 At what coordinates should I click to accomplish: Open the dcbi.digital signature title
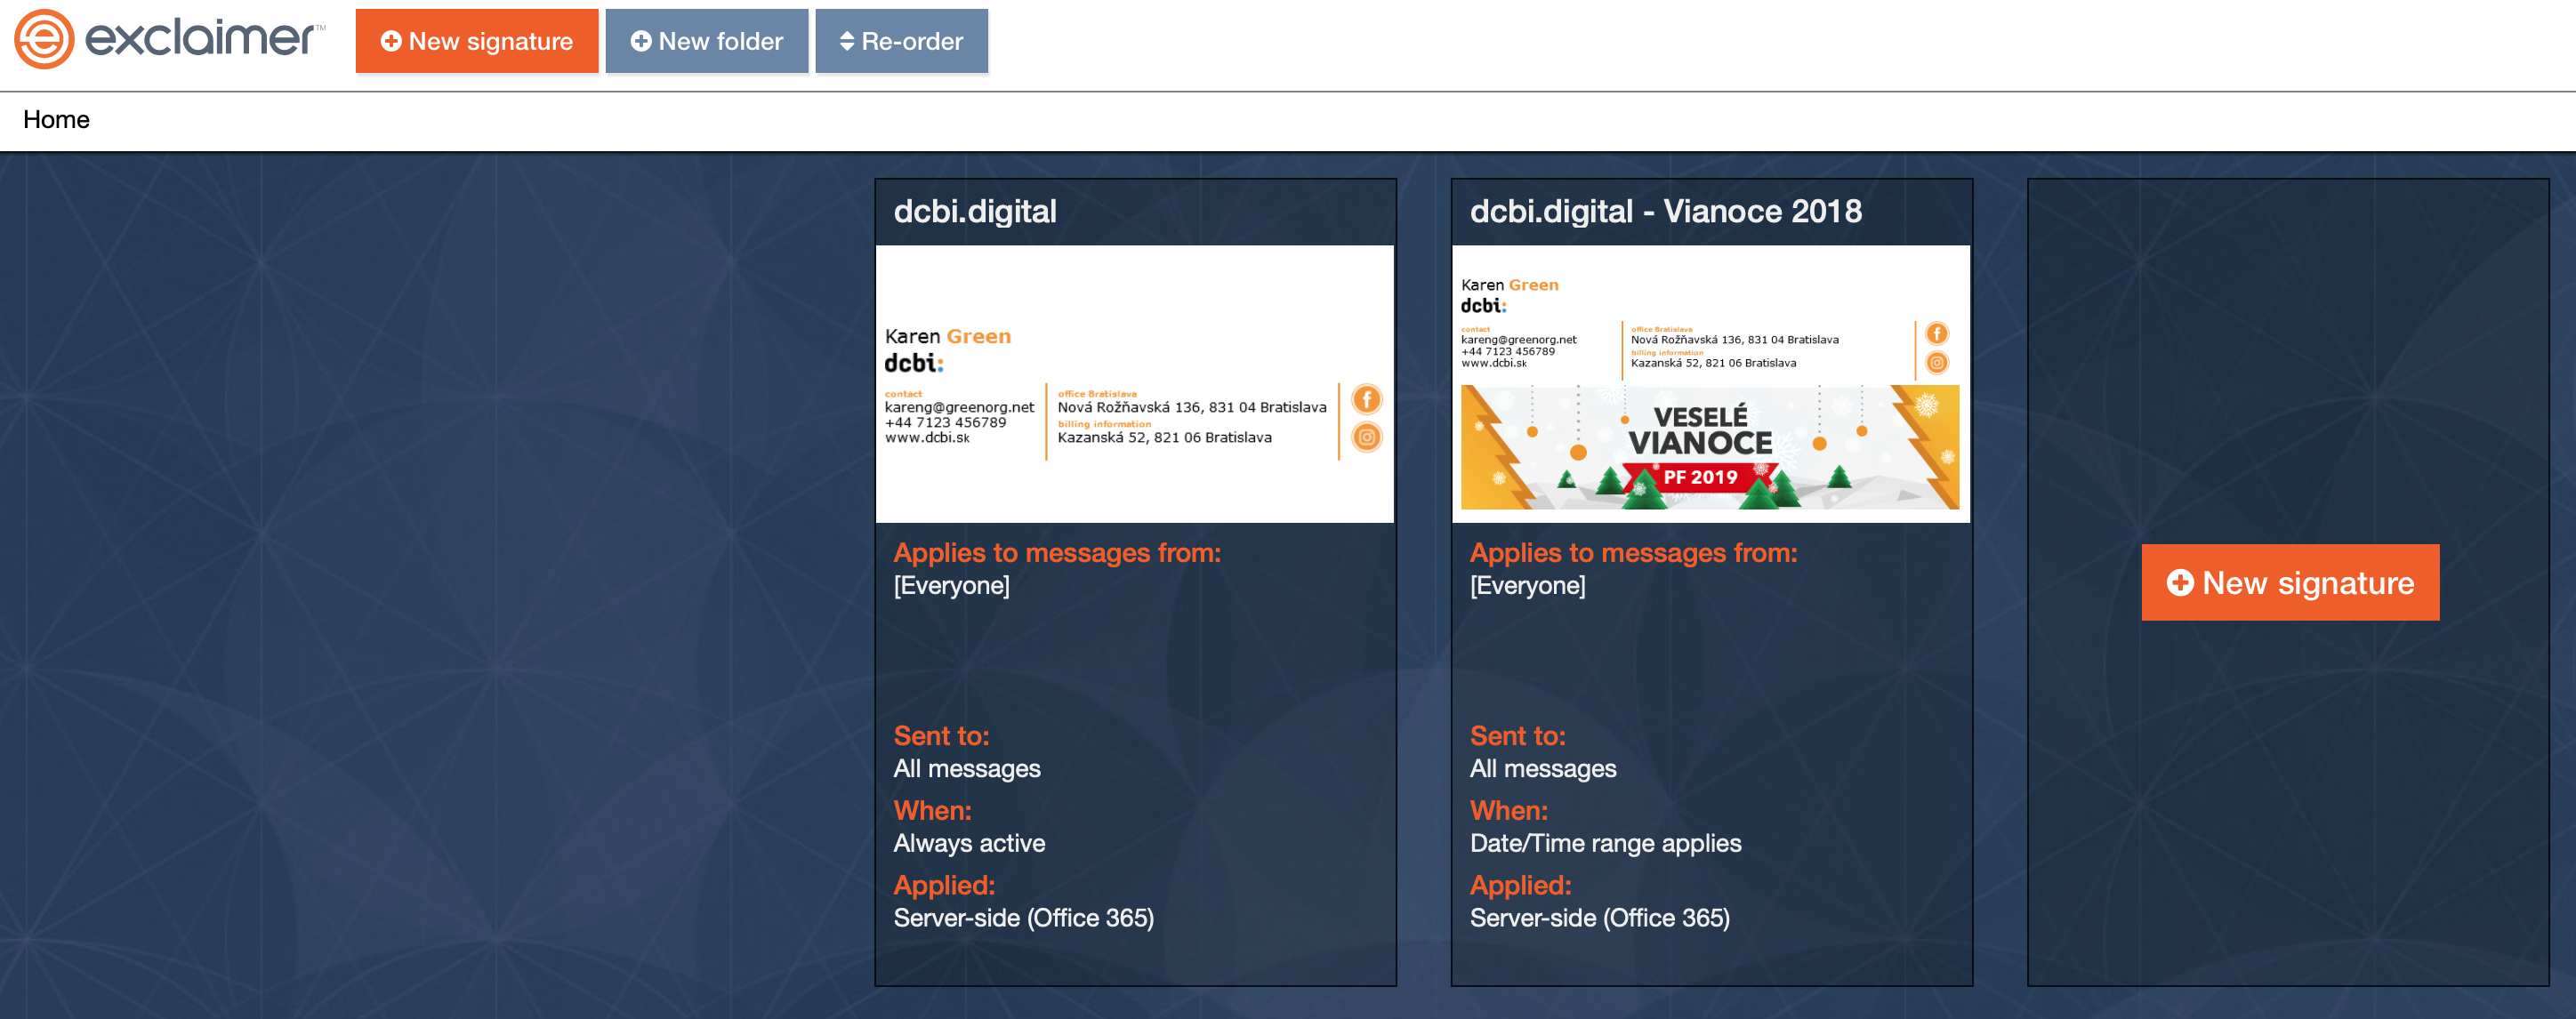tap(974, 212)
